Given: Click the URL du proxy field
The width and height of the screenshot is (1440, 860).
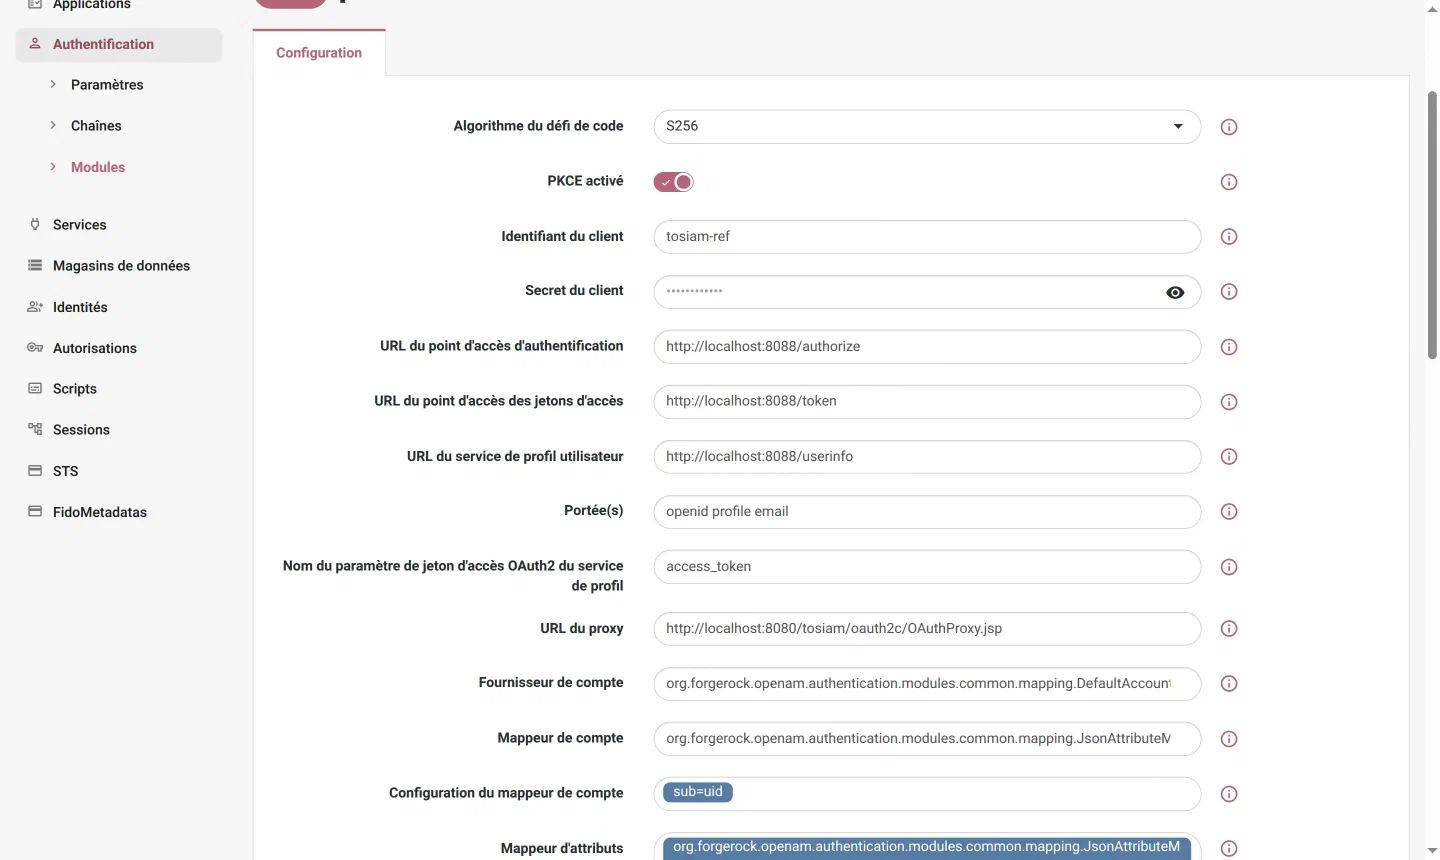Looking at the screenshot, I should tap(927, 629).
